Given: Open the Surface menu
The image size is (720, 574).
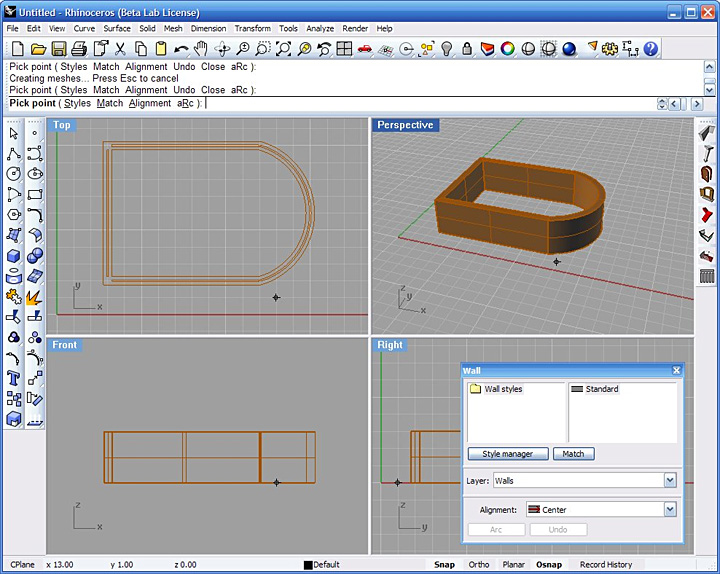Looking at the screenshot, I should (x=117, y=29).
